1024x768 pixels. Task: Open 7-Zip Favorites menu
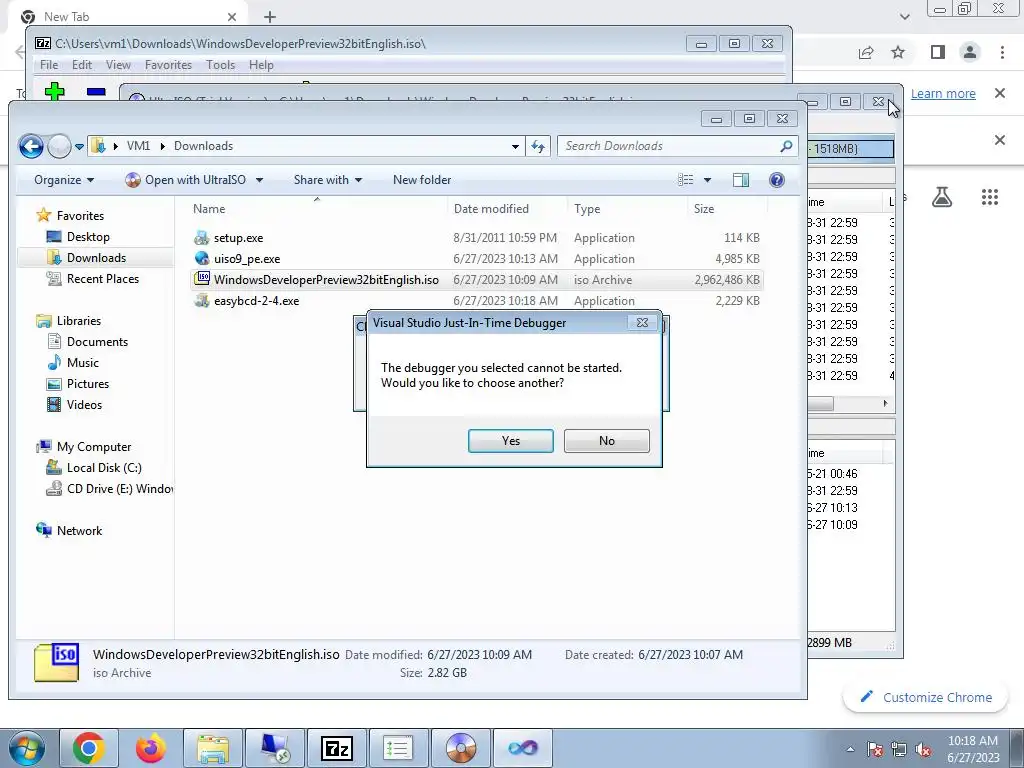coord(168,65)
